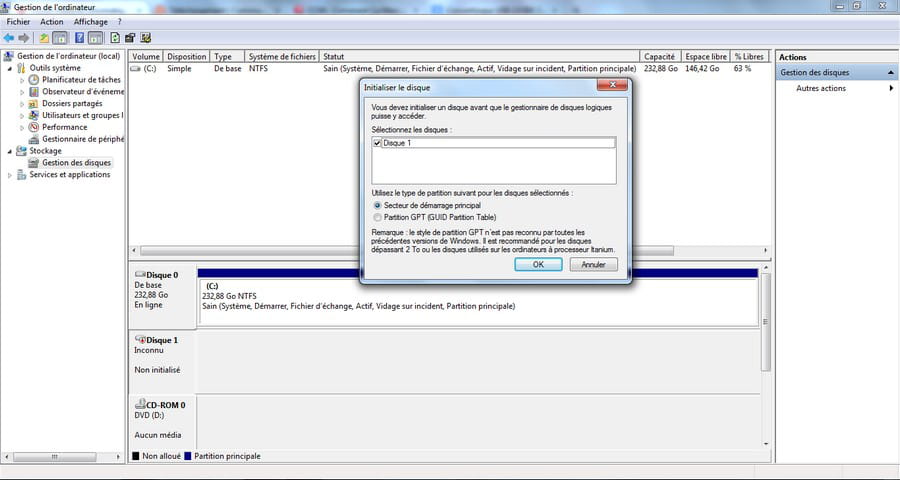Click the CD-ROM 0 drive icon
This screenshot has width=900, height=480.
pos(140,404)
